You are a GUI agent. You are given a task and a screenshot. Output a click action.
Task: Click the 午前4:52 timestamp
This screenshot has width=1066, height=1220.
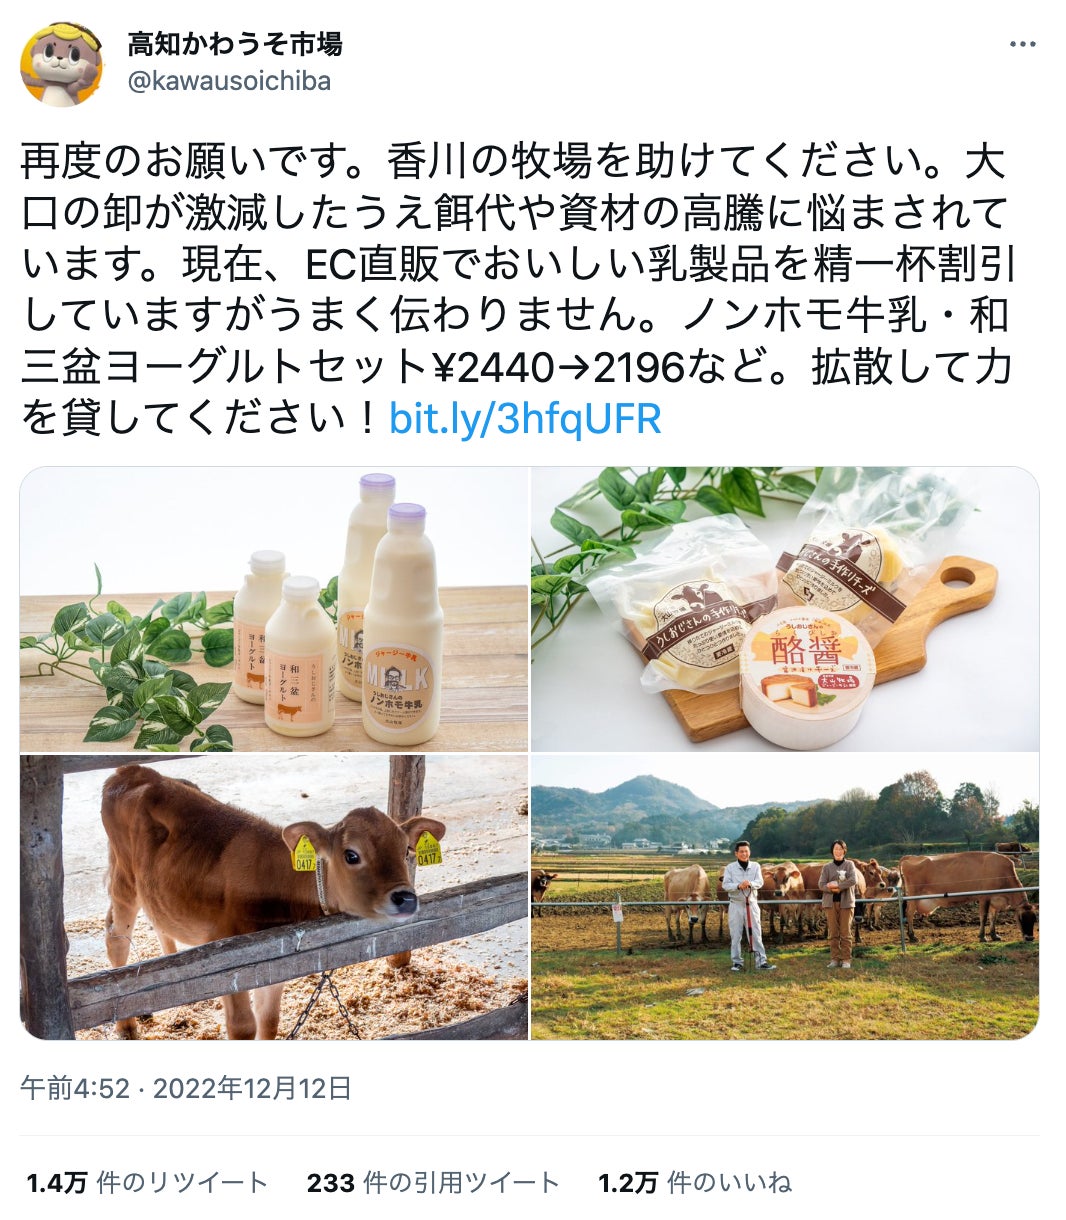pyautogui.click(x=75, y=1088)
